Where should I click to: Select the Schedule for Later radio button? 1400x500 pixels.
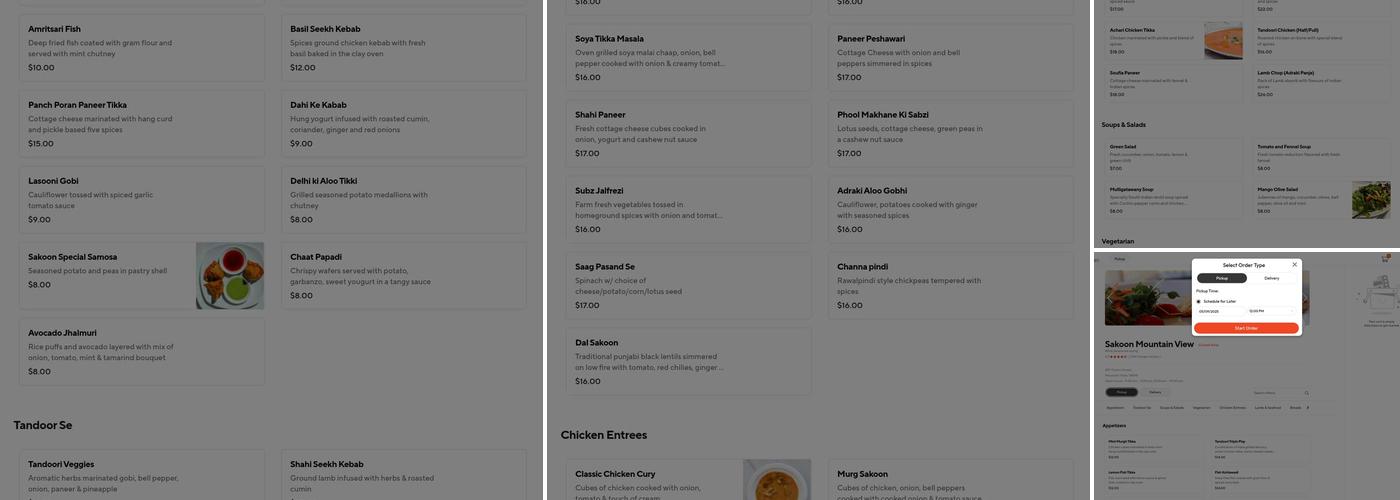point(1198,301)
